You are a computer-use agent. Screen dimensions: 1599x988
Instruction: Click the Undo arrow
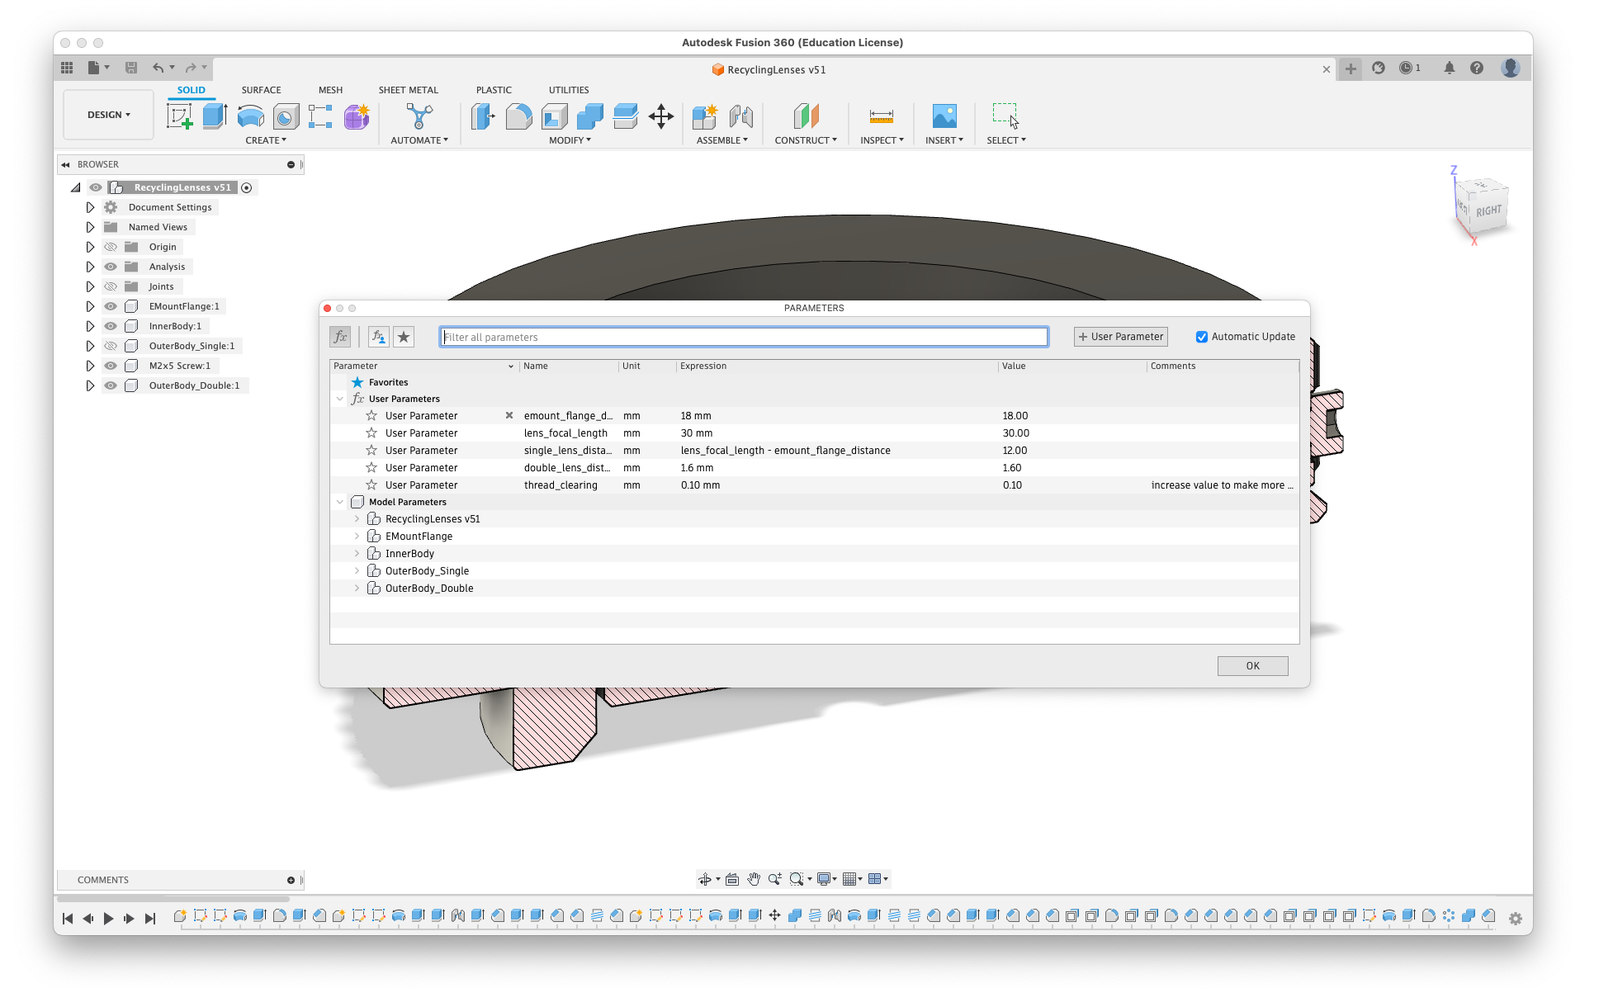[x=158, y=68]
